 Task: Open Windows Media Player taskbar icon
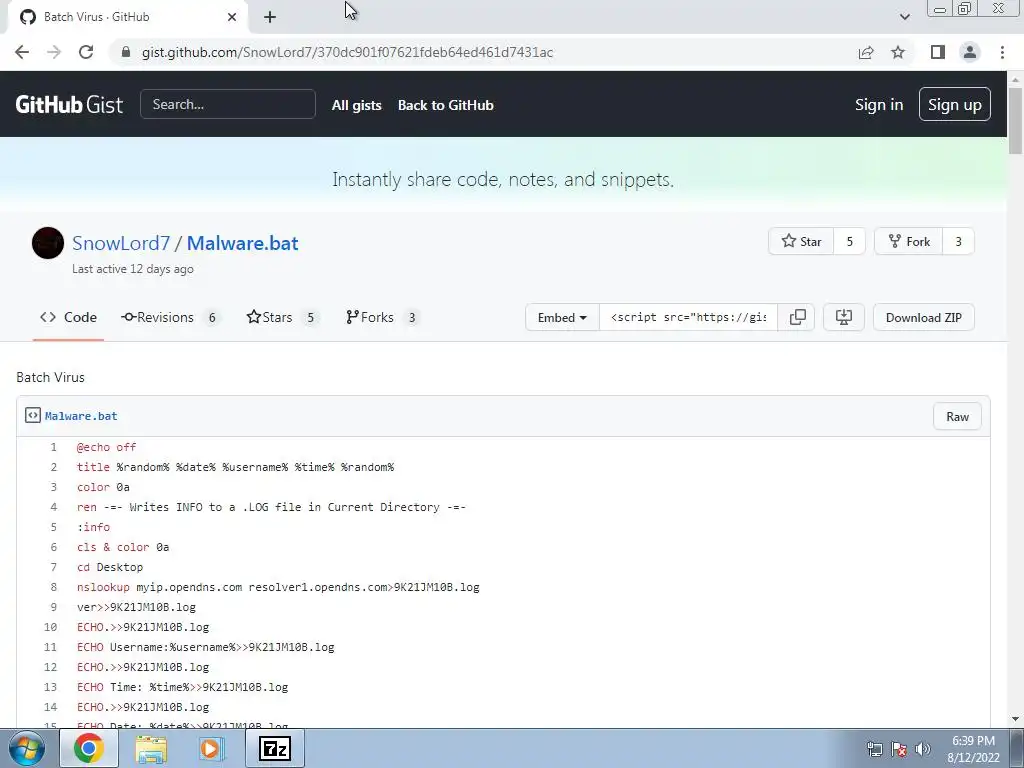211,748
